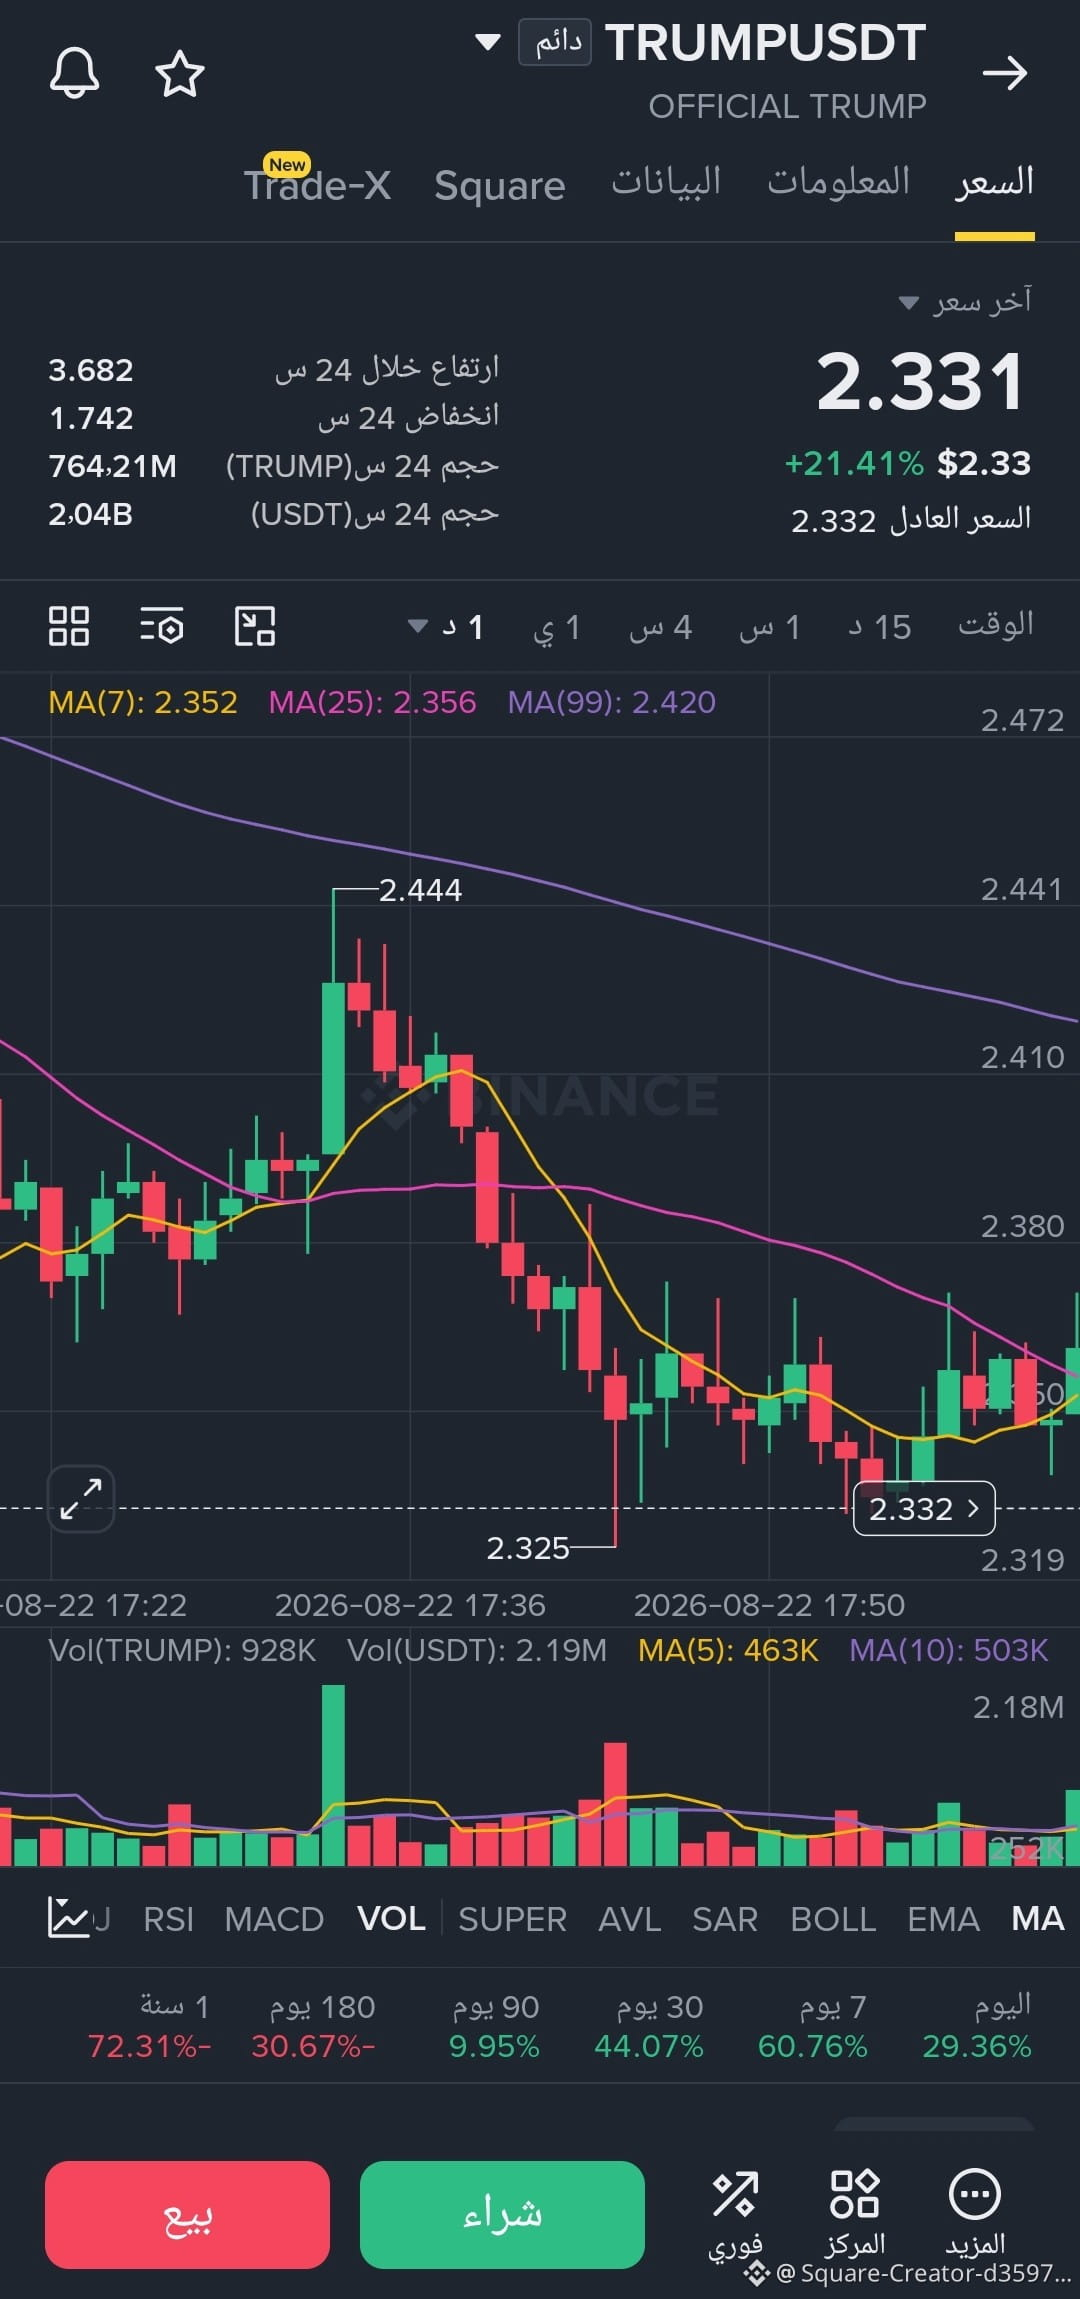1080x2299 pixels.
Task: Enable the SUPER indicator
Action: pyautogui.click(x=512, y=1919)
